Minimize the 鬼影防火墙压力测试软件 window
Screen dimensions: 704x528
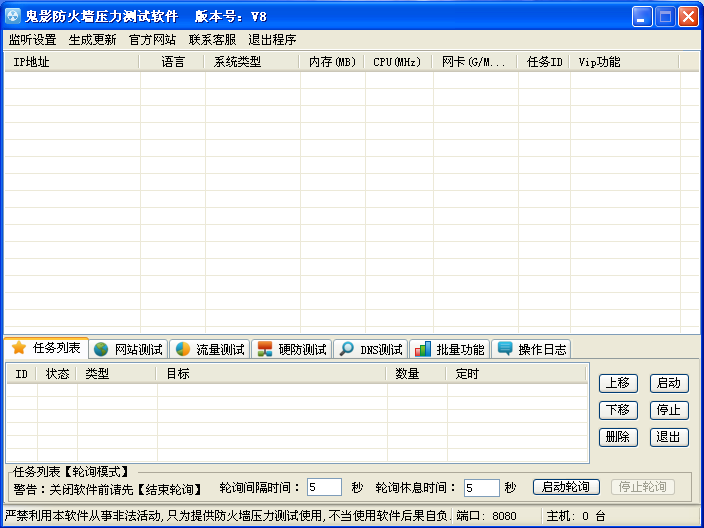coord(642,17)
